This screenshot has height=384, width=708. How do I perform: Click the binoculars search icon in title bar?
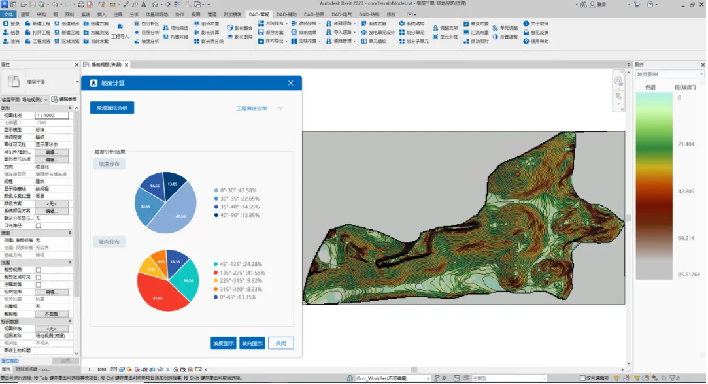[583, 5]
